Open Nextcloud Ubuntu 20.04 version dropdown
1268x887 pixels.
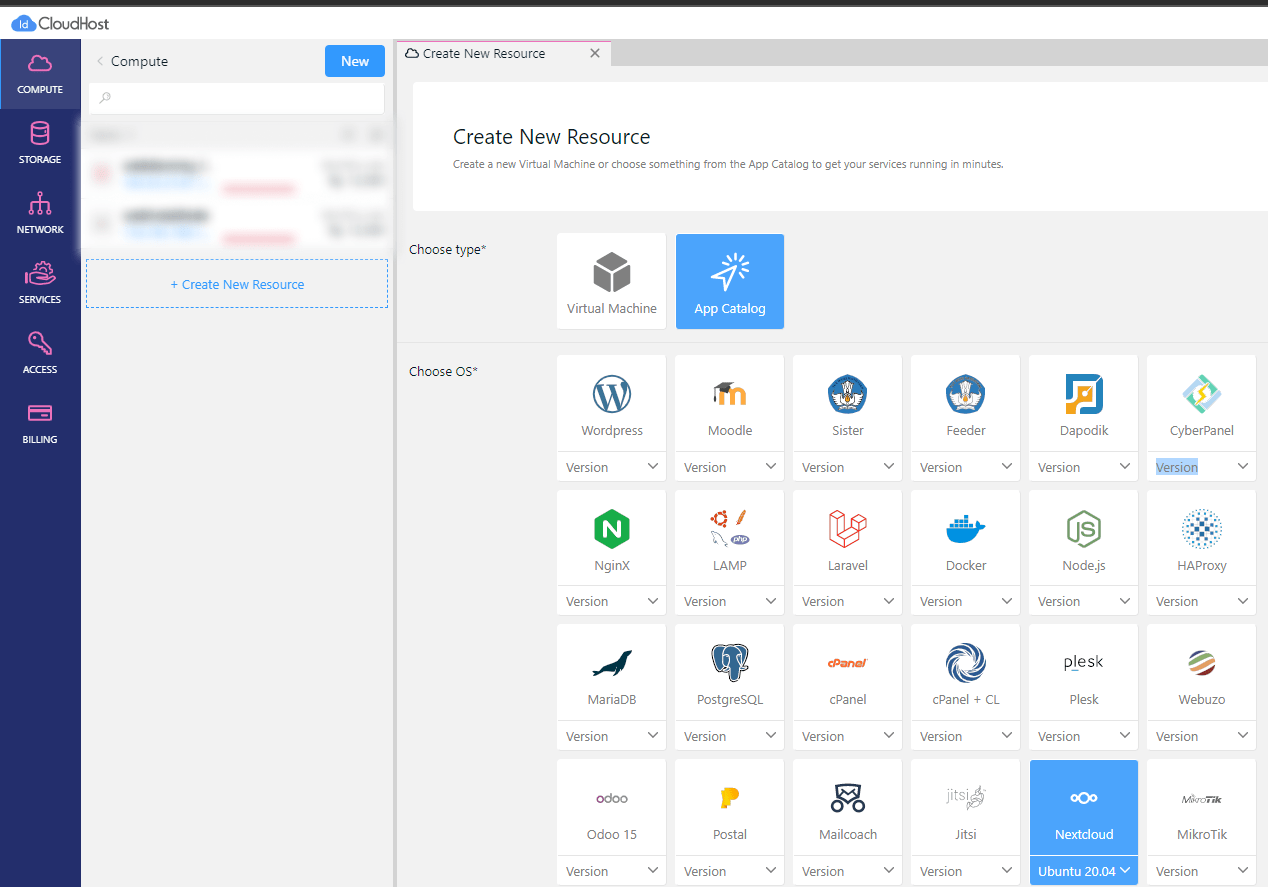1083,871
